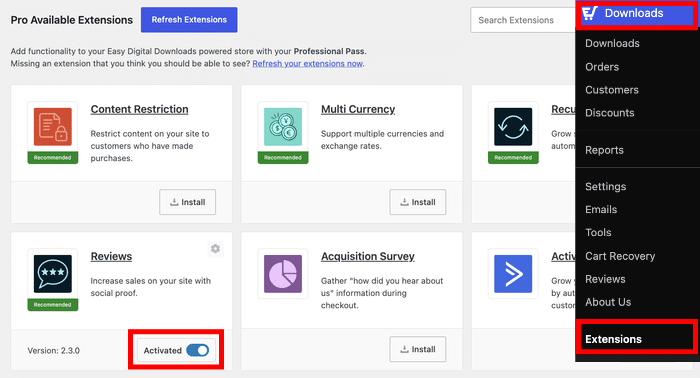Open the Acquisition Survey title link
700x378 pixels.
coord(368,256)
